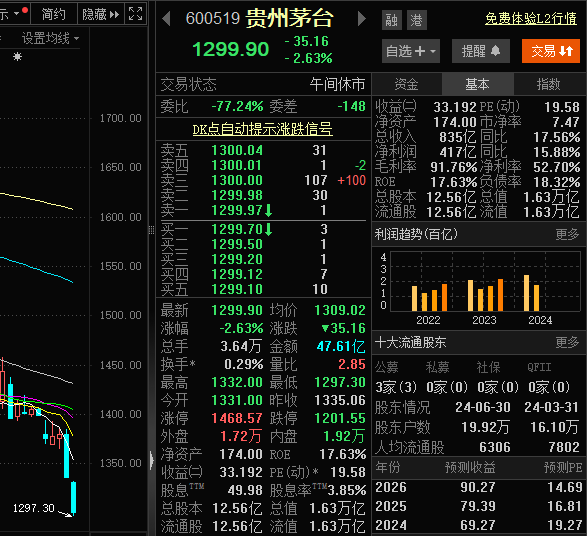This screenshot has height=536, width=587.
Task: Click the 交易状态 午间休市 status
Action: (x=263, y=84)
